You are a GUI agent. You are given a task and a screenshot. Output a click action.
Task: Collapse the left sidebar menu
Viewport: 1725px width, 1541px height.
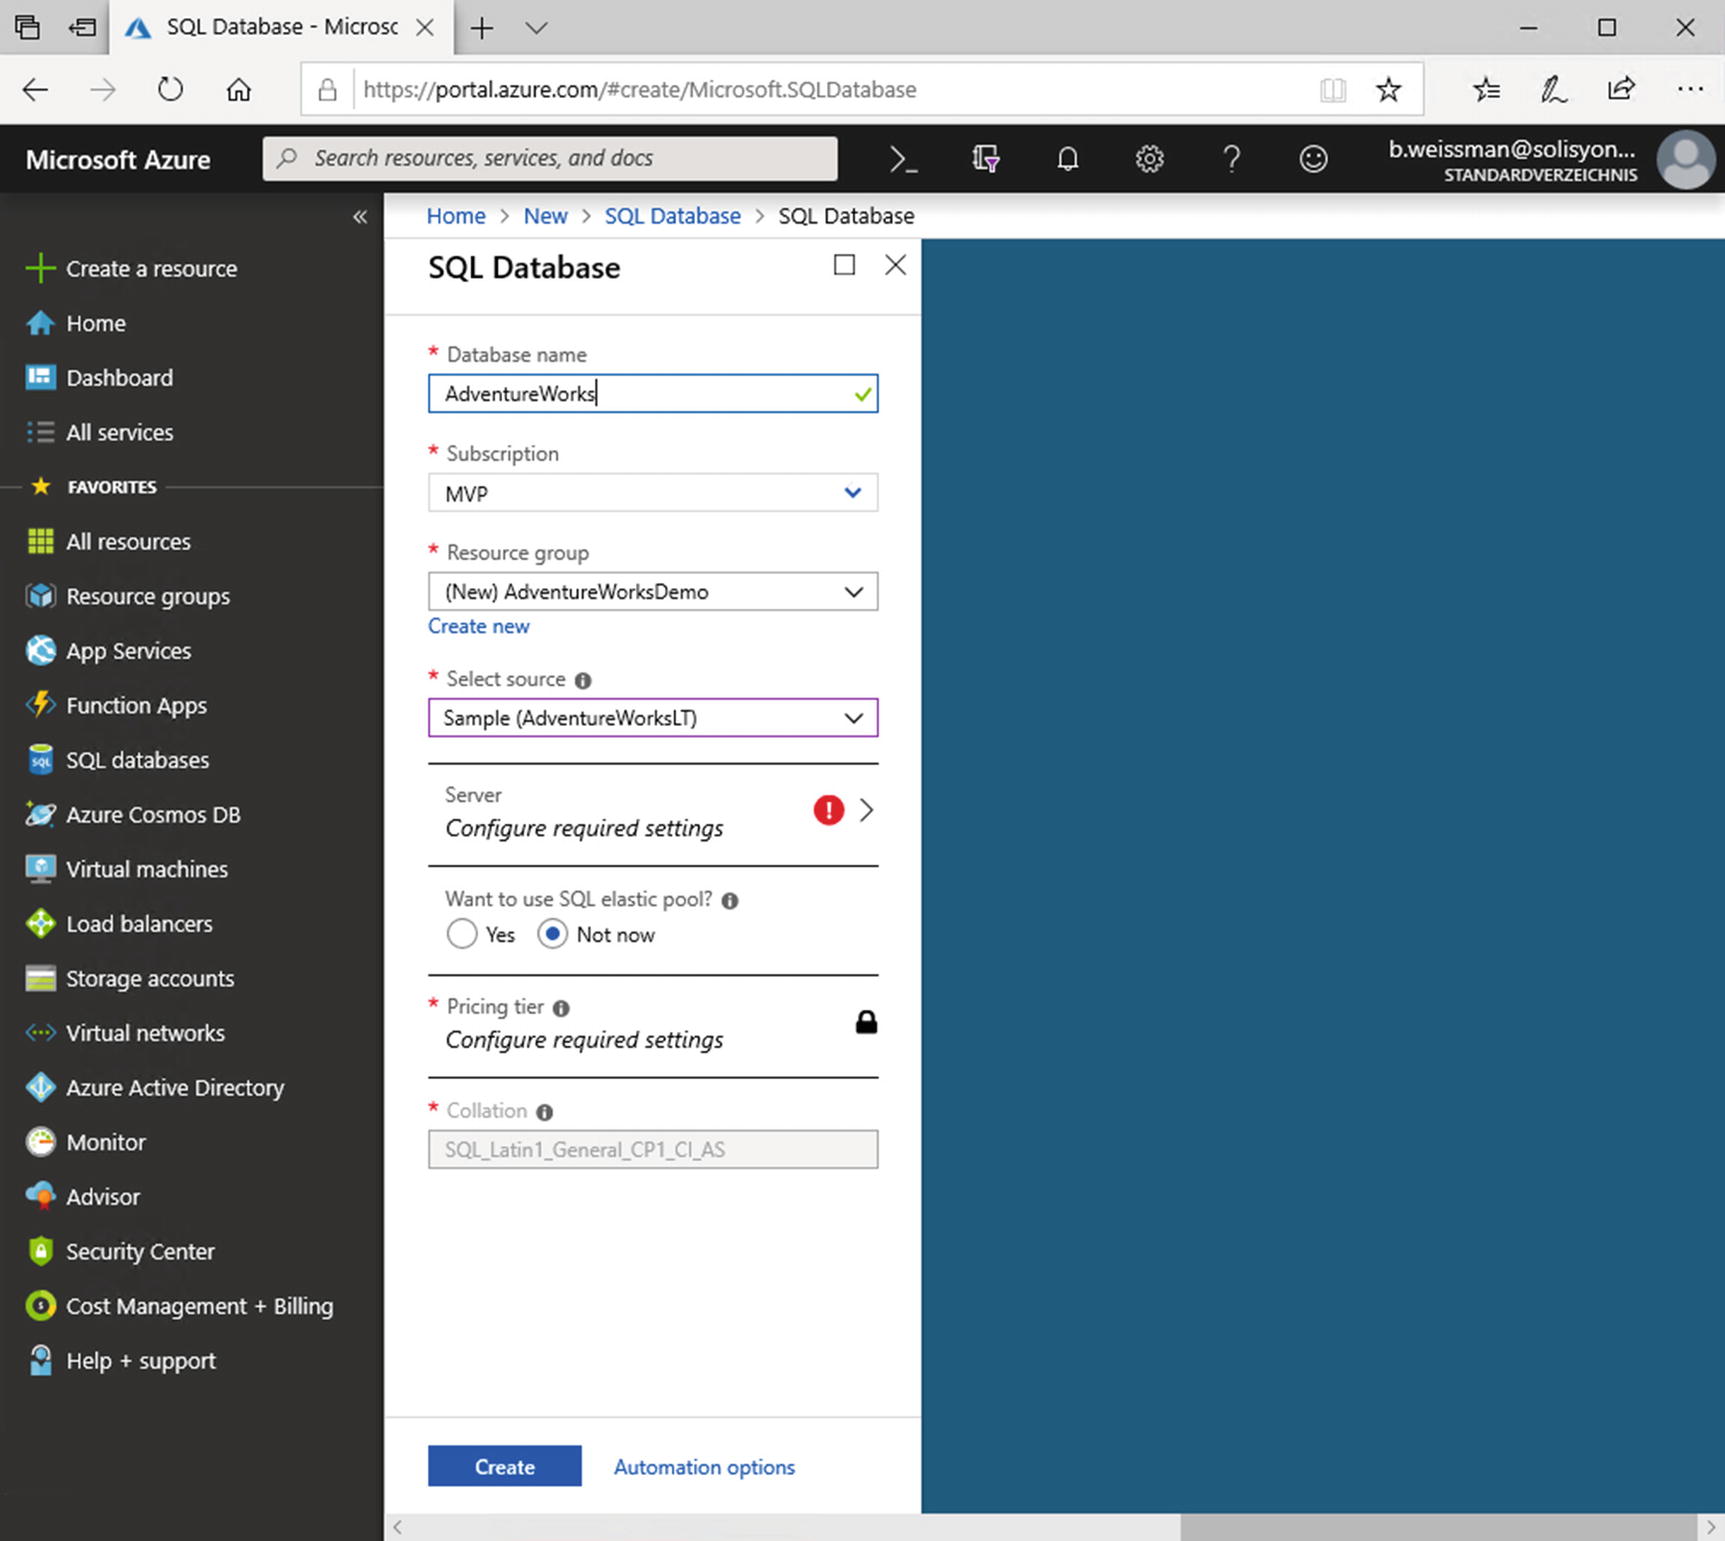[360, 217]
